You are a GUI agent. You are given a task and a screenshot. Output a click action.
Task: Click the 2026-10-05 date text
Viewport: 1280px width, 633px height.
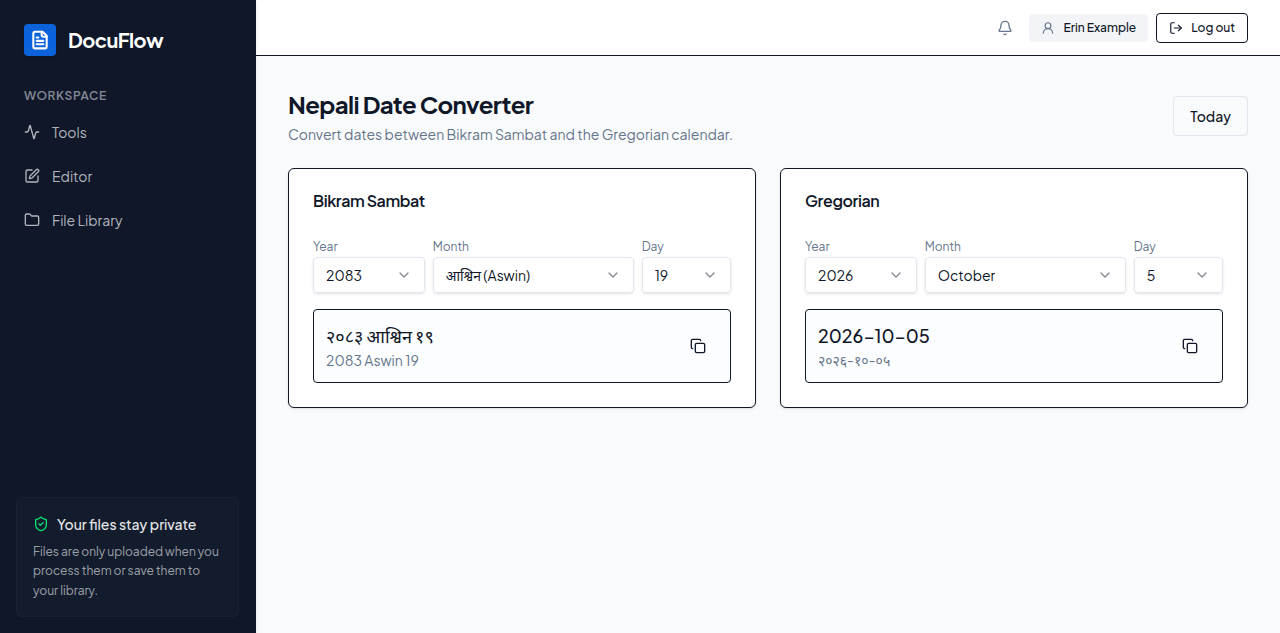point(874,336)
